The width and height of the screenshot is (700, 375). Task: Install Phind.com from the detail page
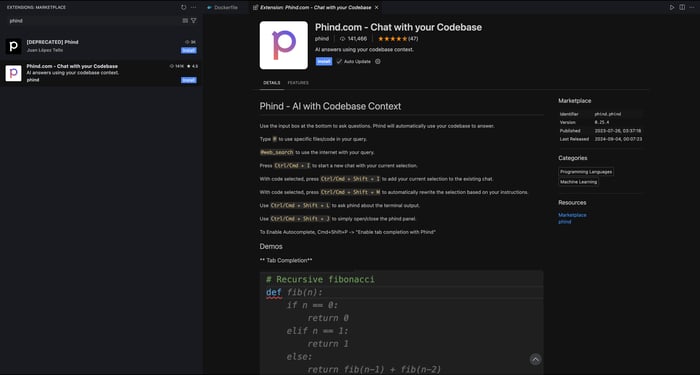coord(324,62)
